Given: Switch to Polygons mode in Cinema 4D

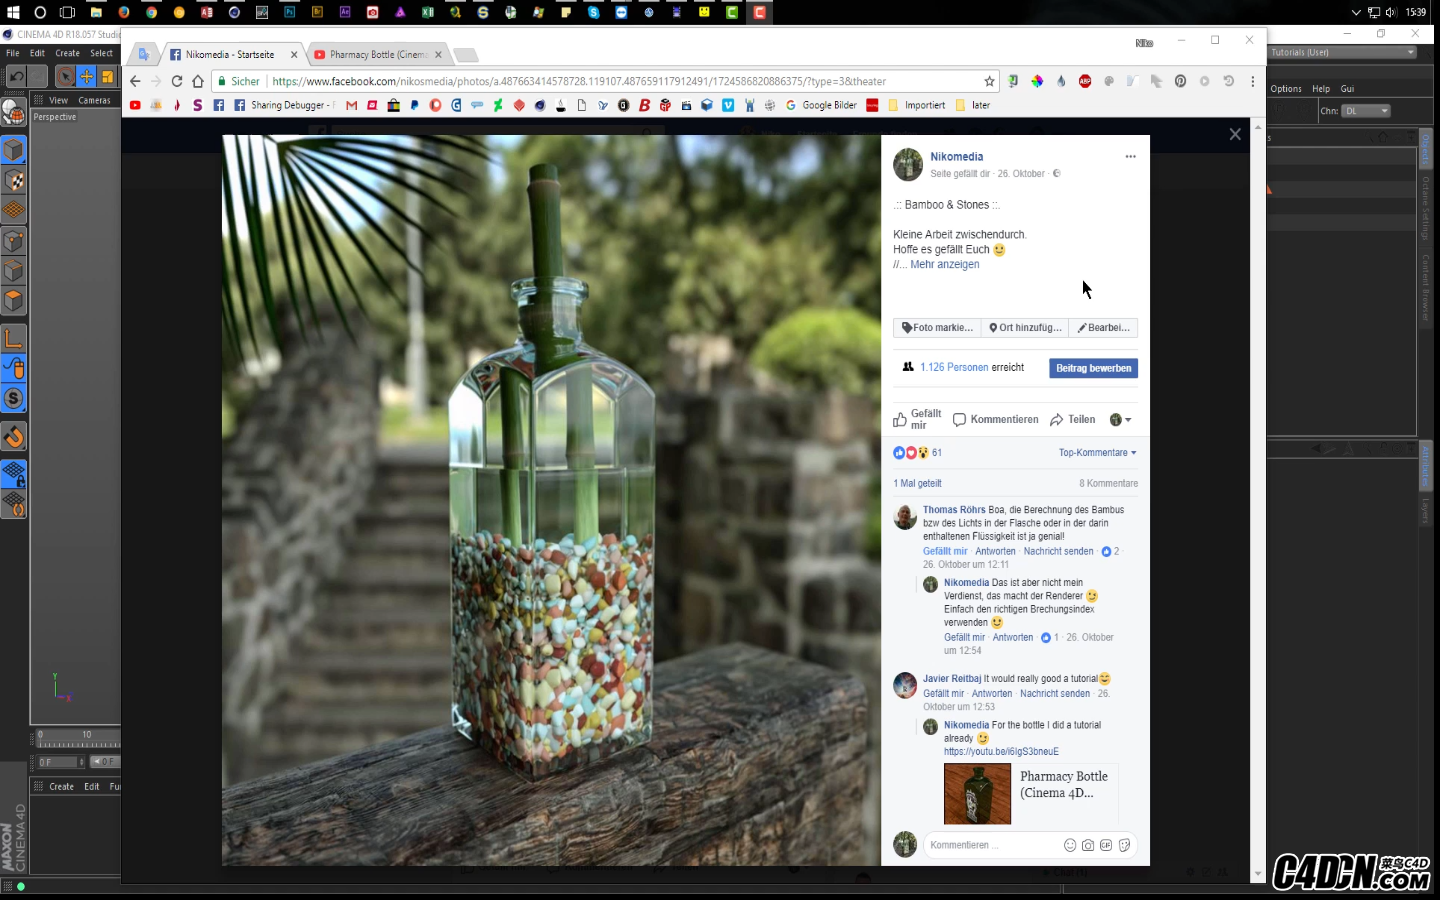Looking at the screenshot, I should click(x=13, y=301).
